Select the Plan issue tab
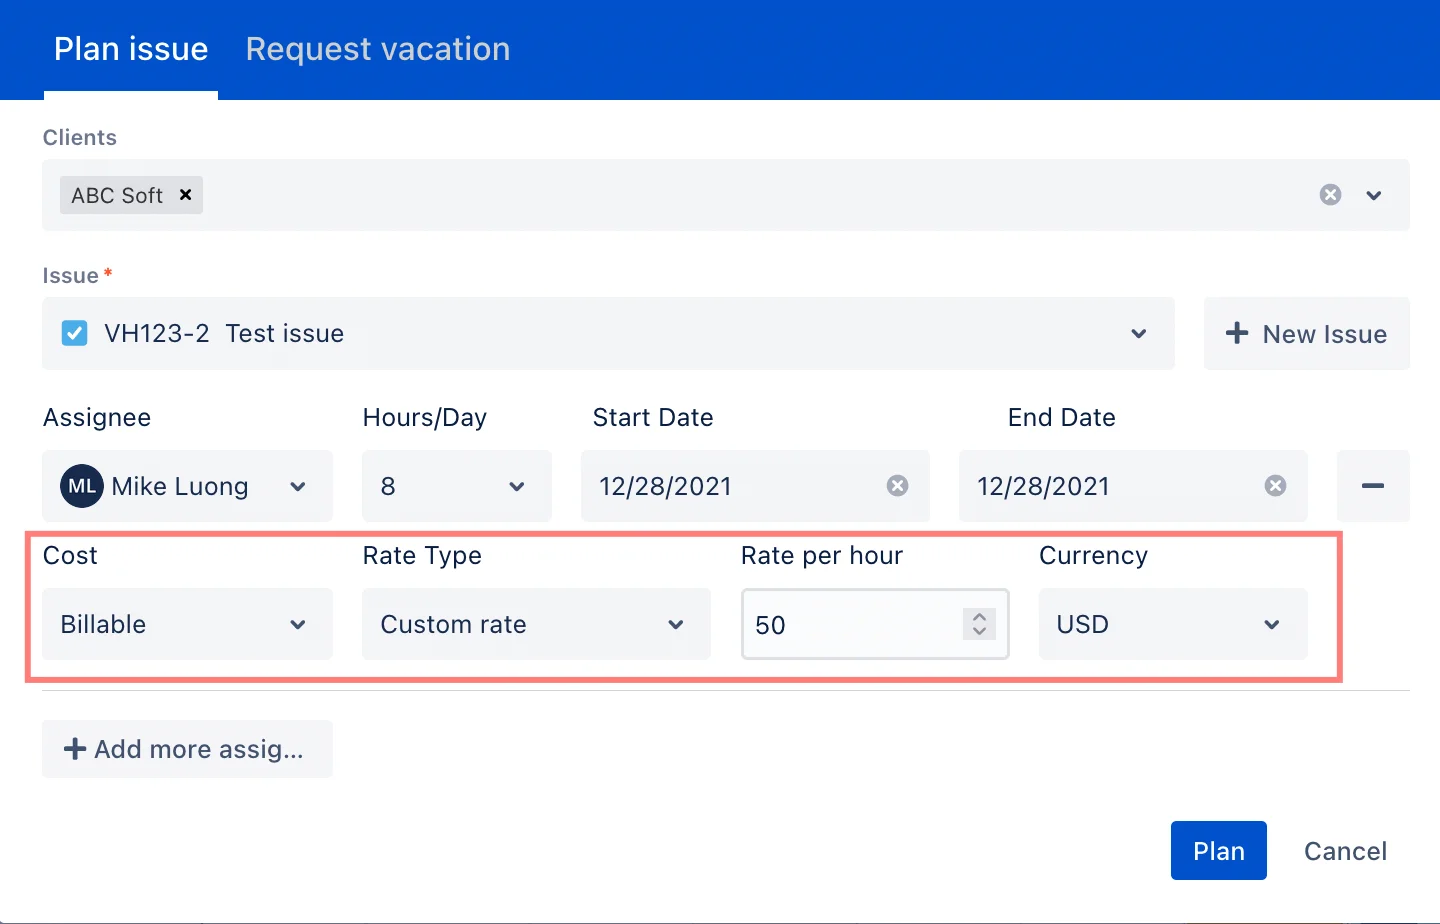This screenshot has height=924, width=1440. [130, 49]
